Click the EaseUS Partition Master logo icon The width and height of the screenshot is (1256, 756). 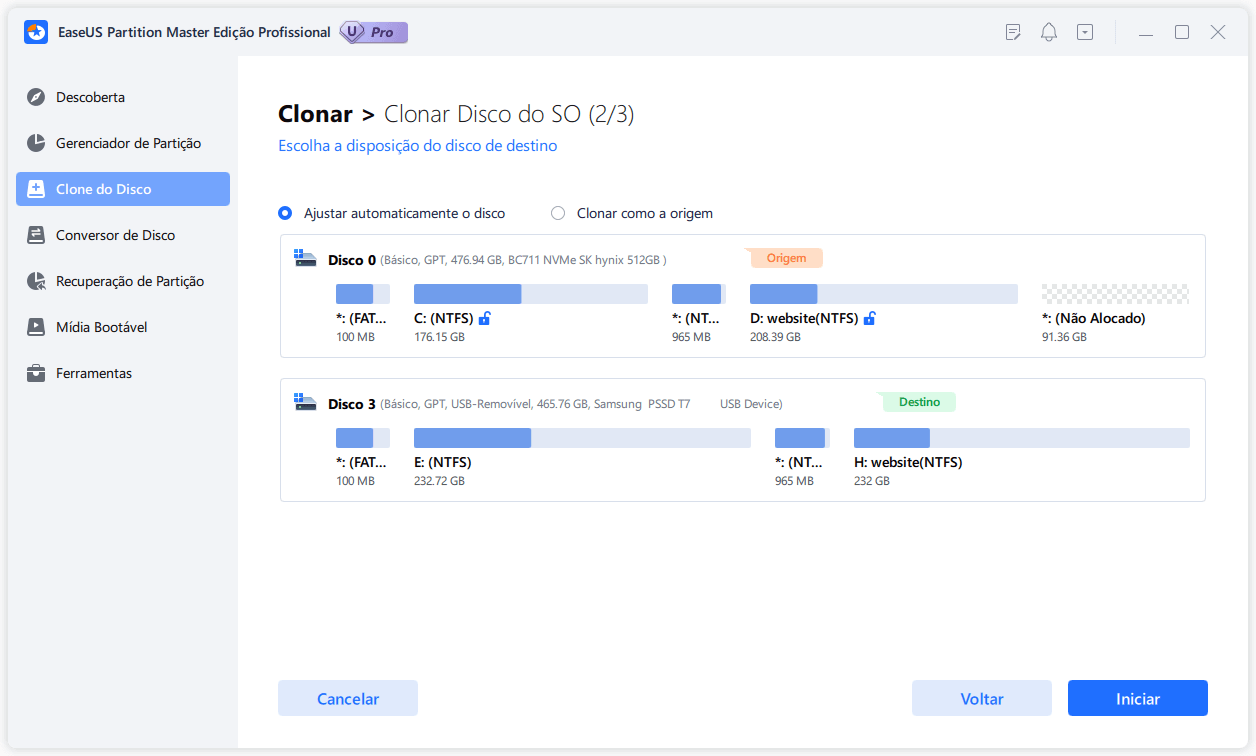pos(37,32)
